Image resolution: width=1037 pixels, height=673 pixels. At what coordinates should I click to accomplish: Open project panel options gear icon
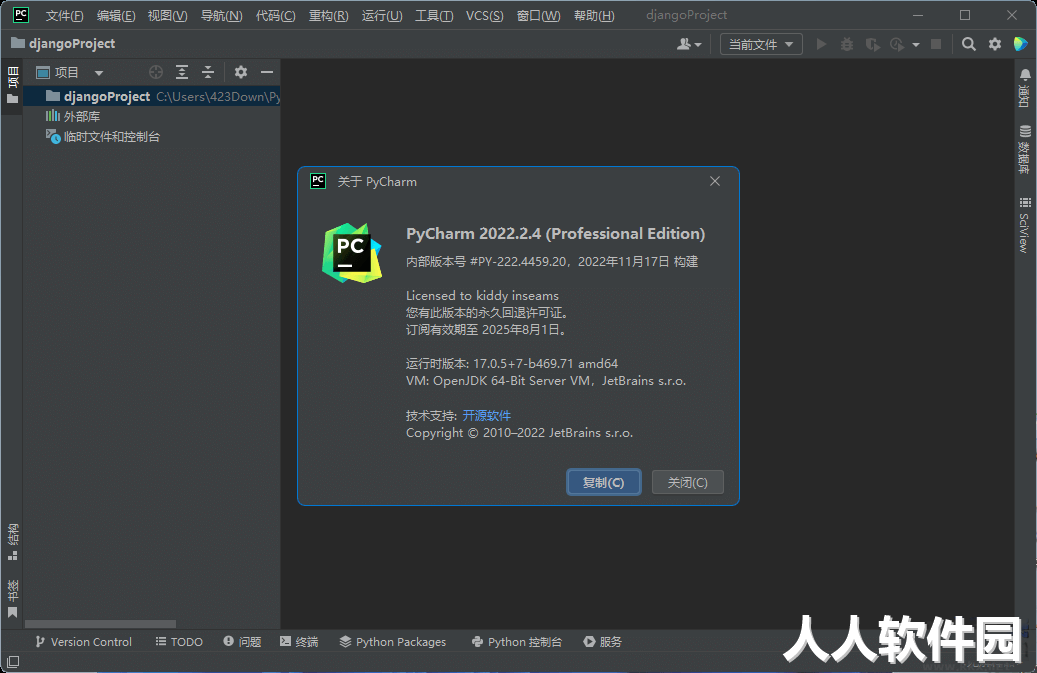[241, 72]
